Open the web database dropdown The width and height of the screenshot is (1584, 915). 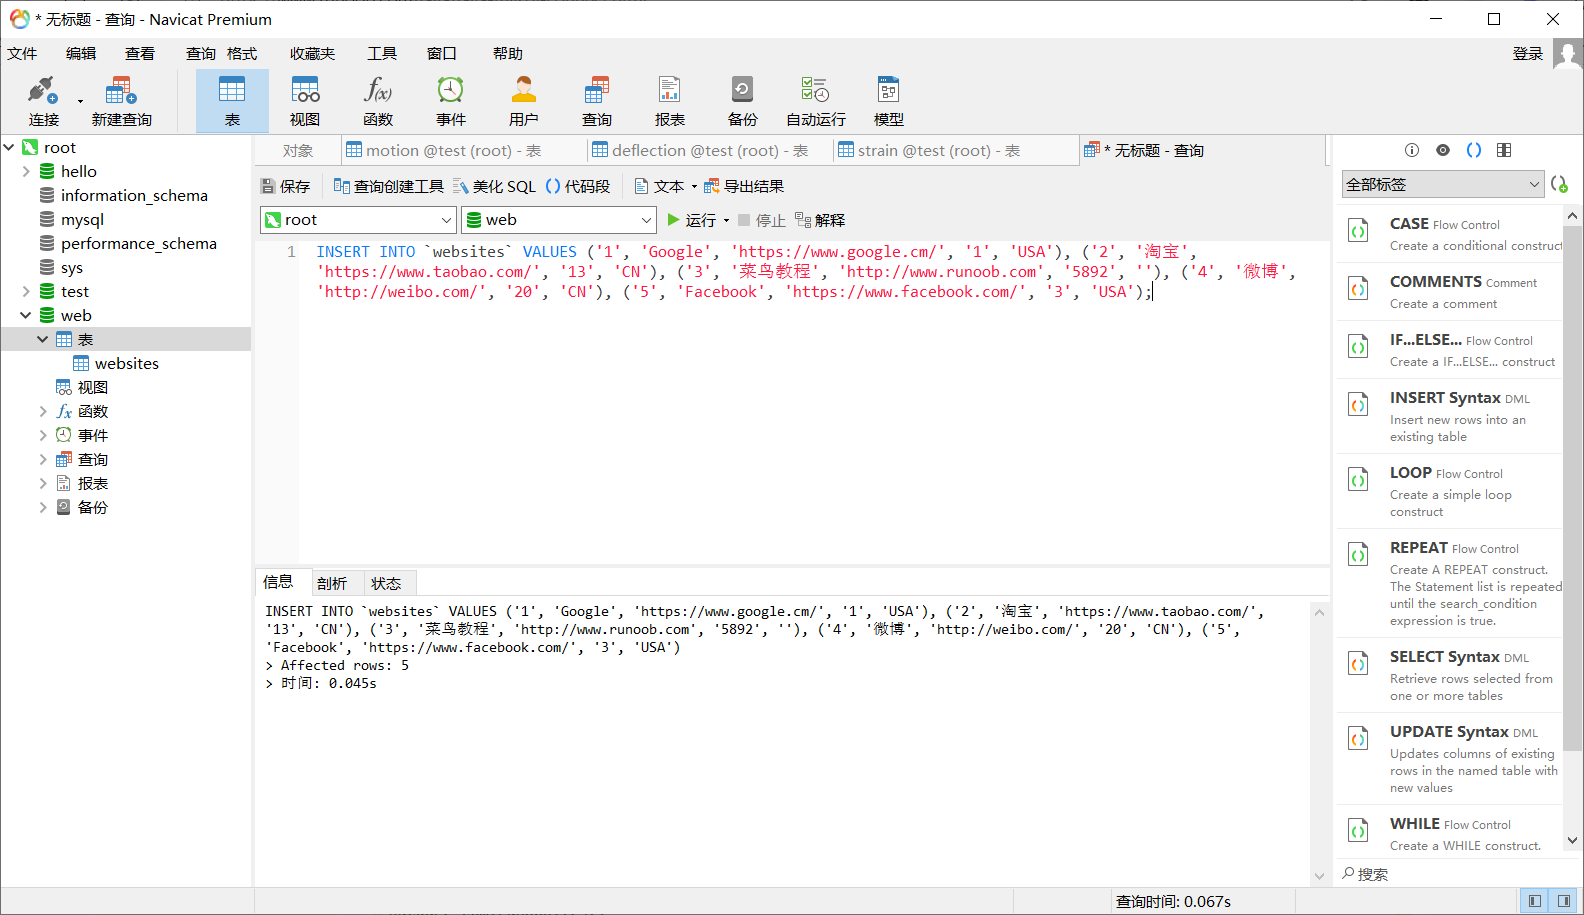[558, 220]
